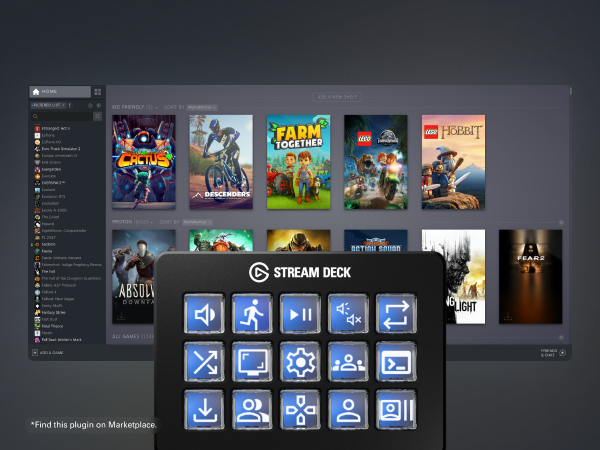Tap the play/pause key on Stream Deck
This screenshot has height=450, width=600.
(300, 314)
